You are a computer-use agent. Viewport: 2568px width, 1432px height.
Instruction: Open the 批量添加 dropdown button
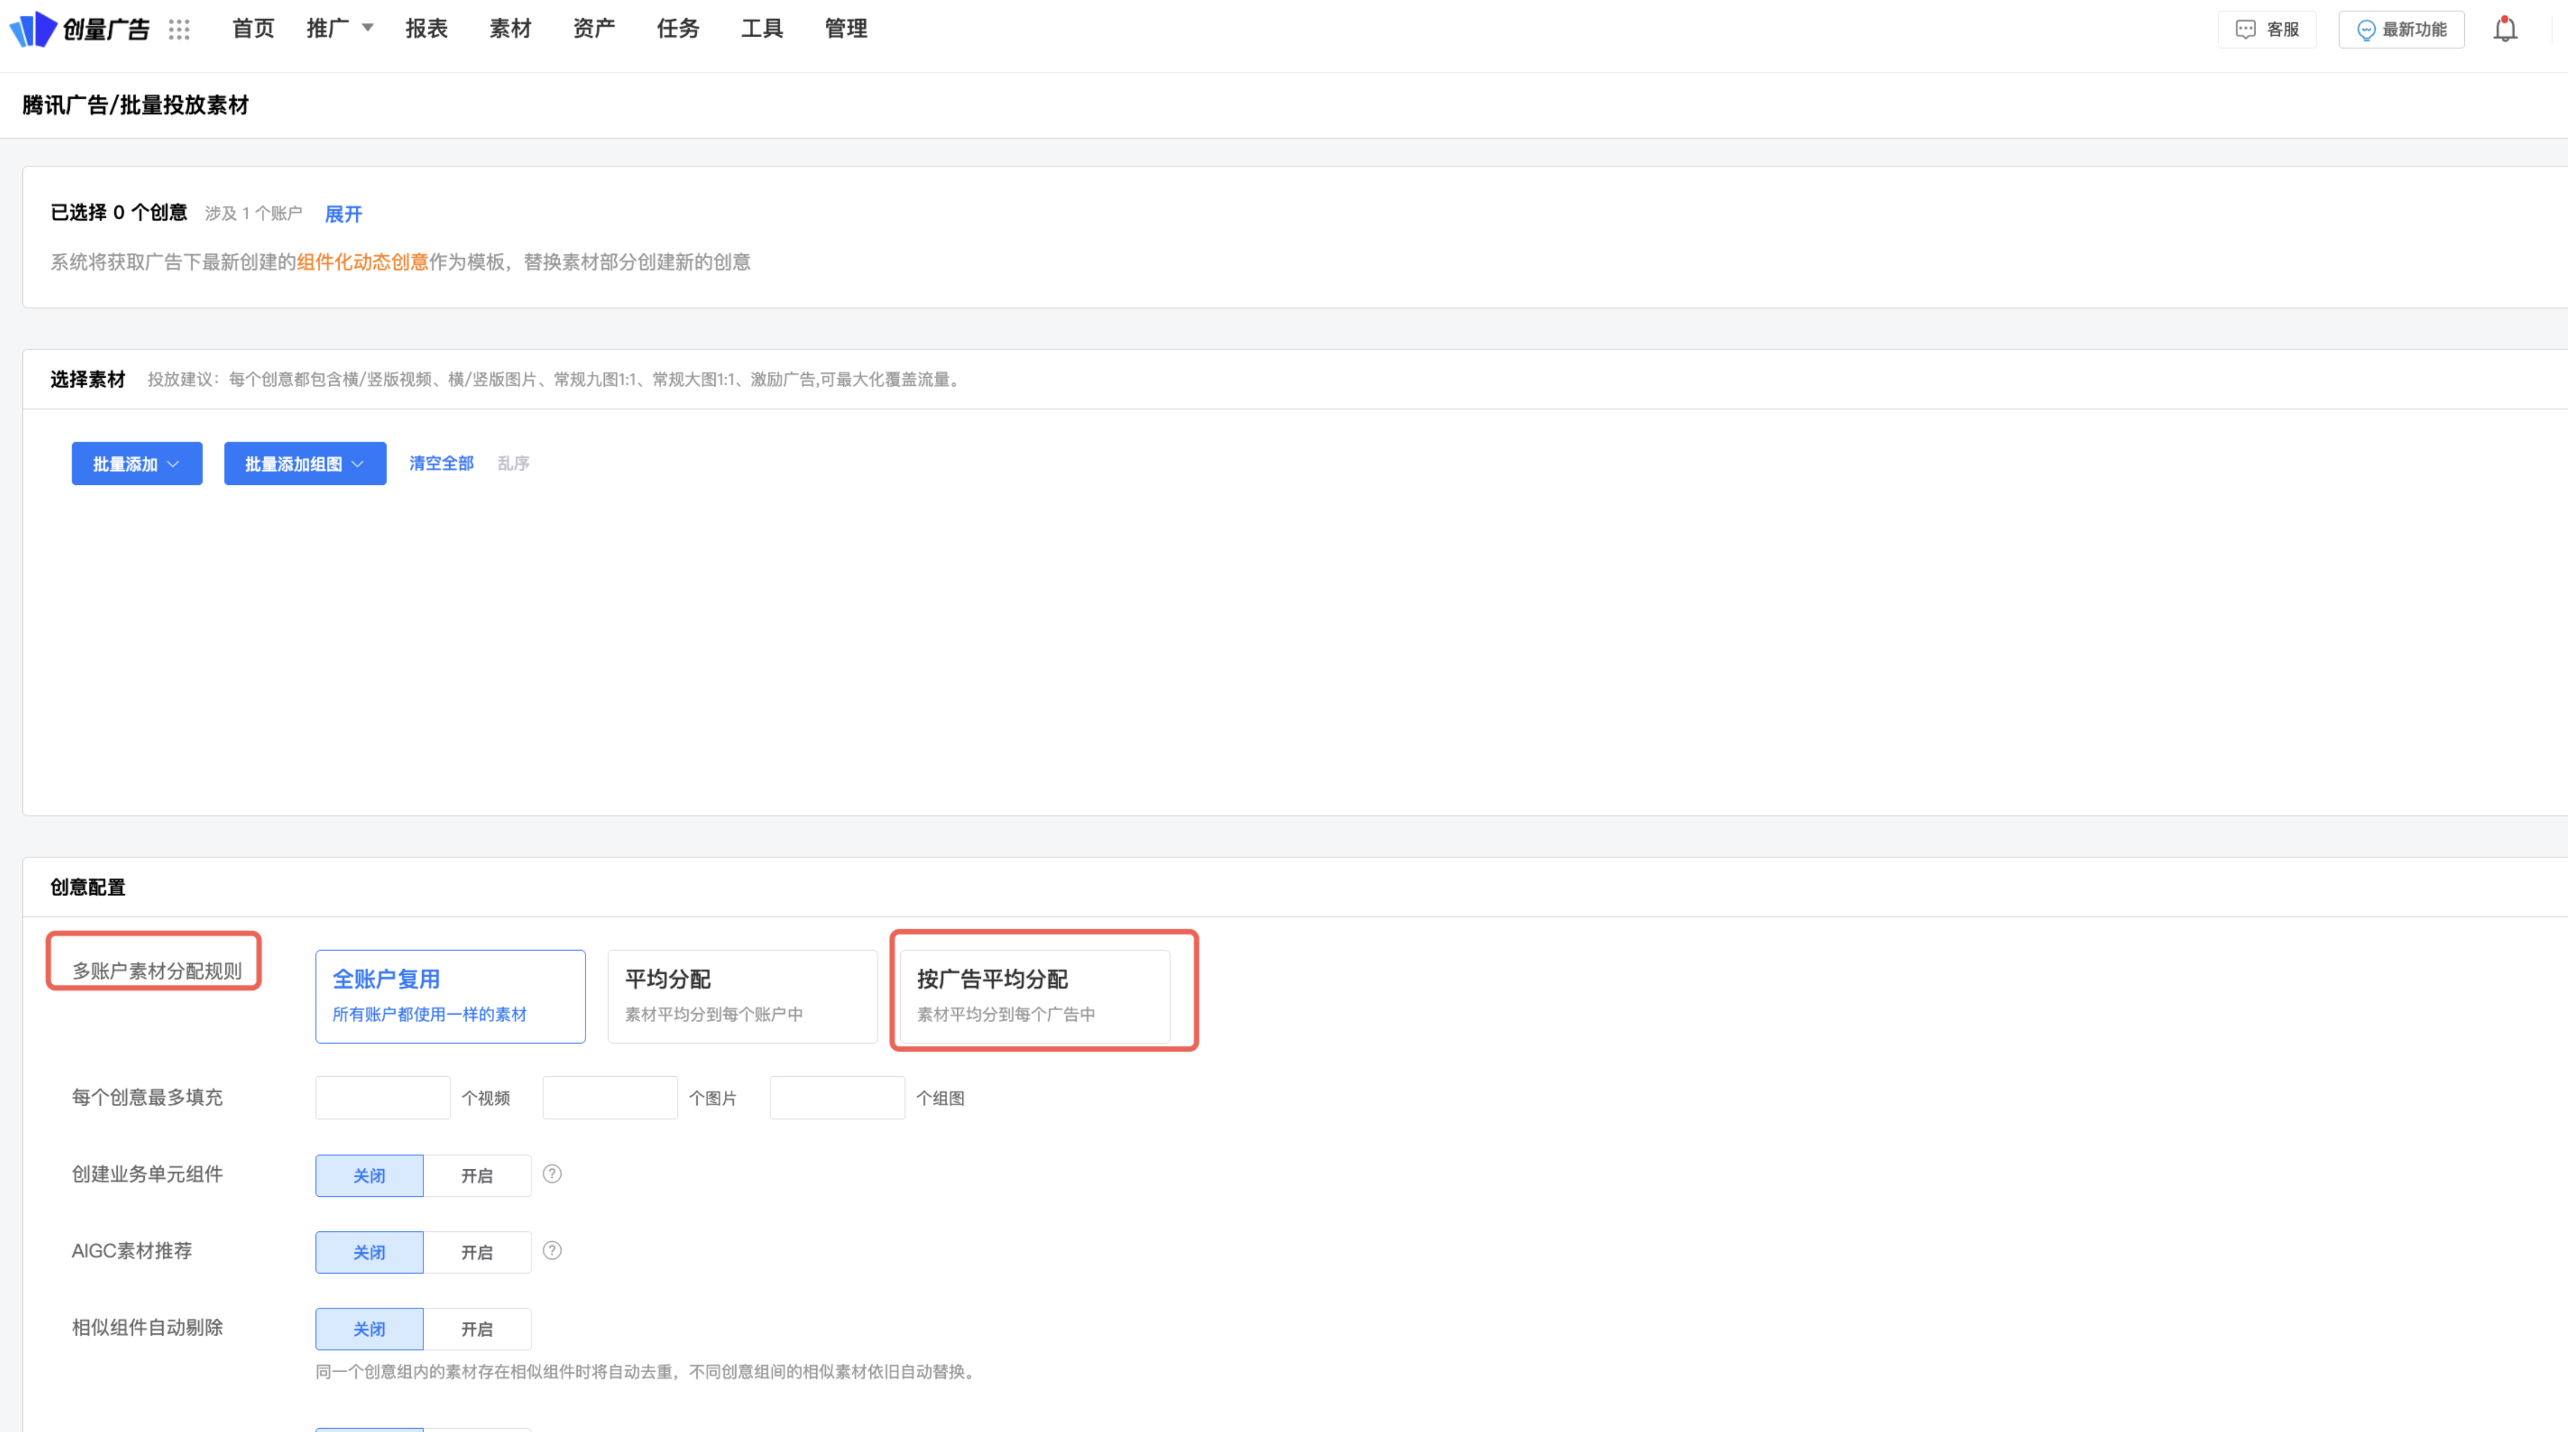point(137,464)
